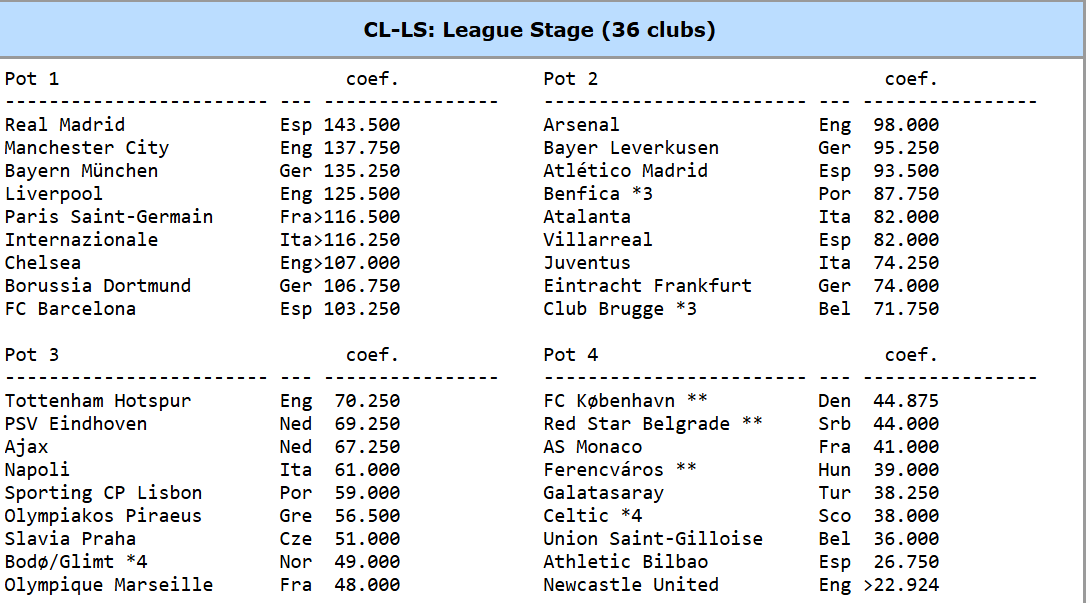Select Bayern München in Pot 1
Image resolution: width=1090 pixels, height=603 pixels.
[81, 170]
